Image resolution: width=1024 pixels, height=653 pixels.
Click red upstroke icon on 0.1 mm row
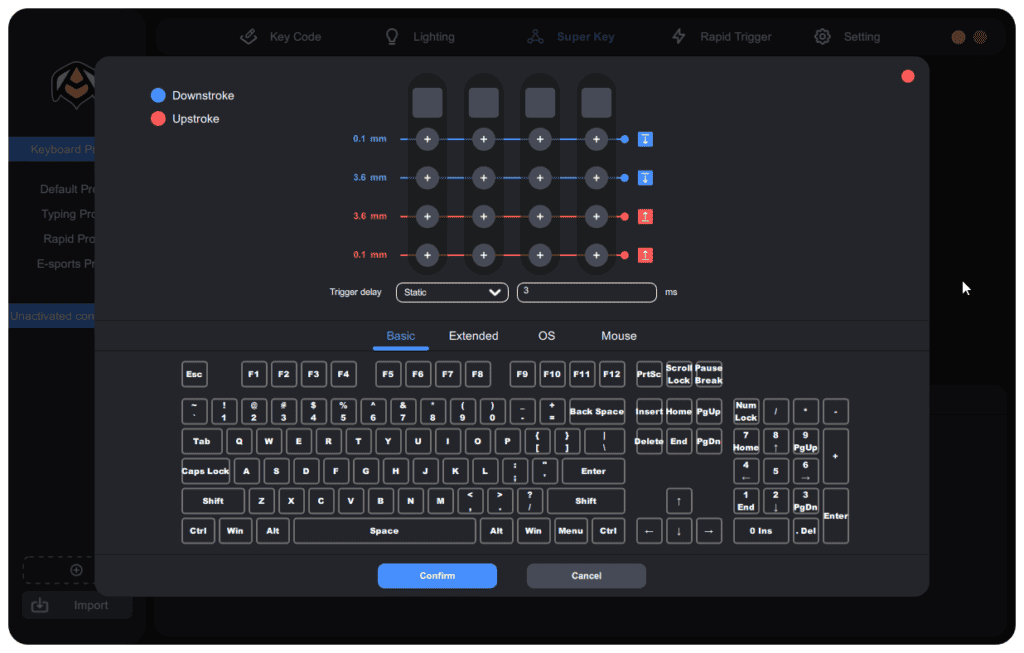tap(645, 255)
